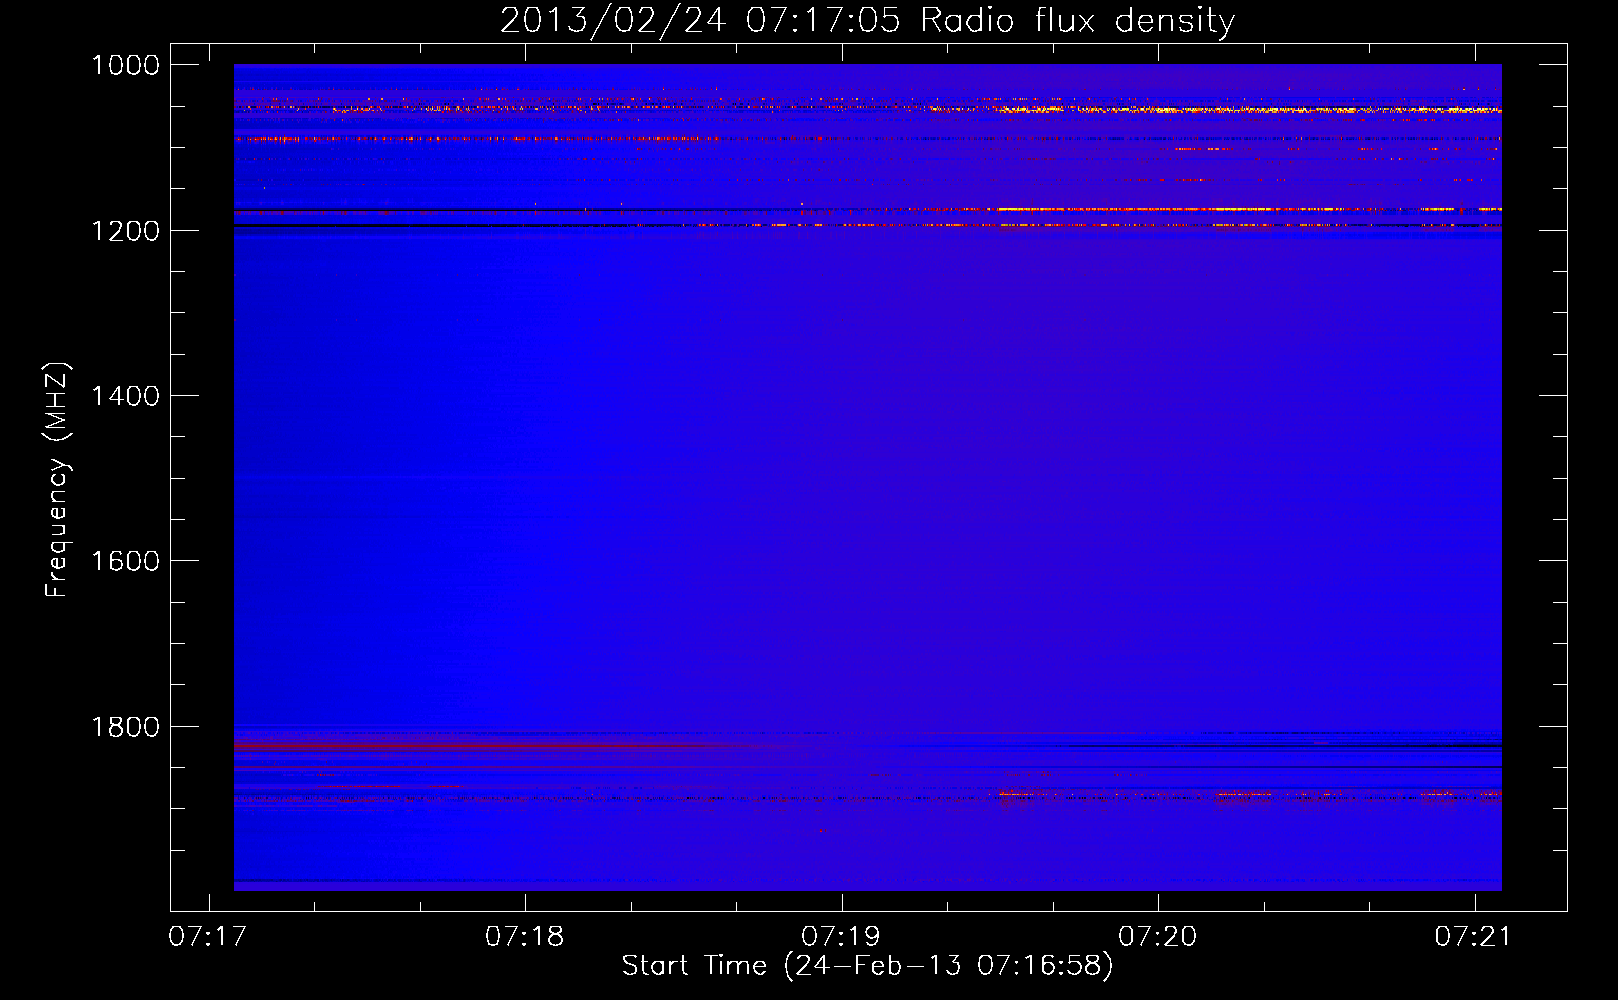Click the 07:18 time tick label
The width and height of the screenshot is (1618, 1000).
click(x=524, y=936)
